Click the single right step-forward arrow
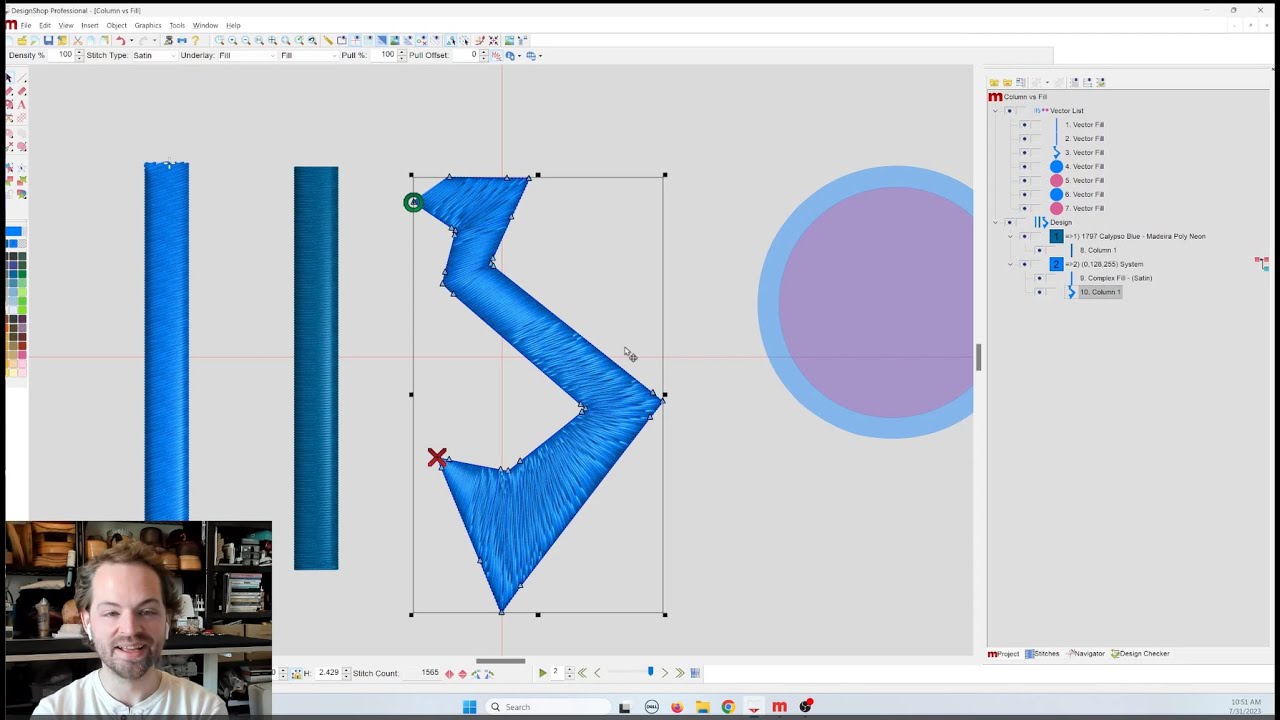 pyautogui.click(x=665, y=673)
